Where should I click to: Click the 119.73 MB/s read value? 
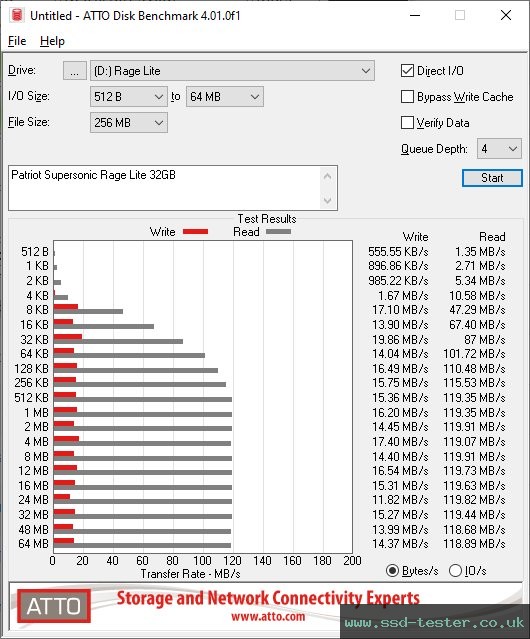coord(474,471)
